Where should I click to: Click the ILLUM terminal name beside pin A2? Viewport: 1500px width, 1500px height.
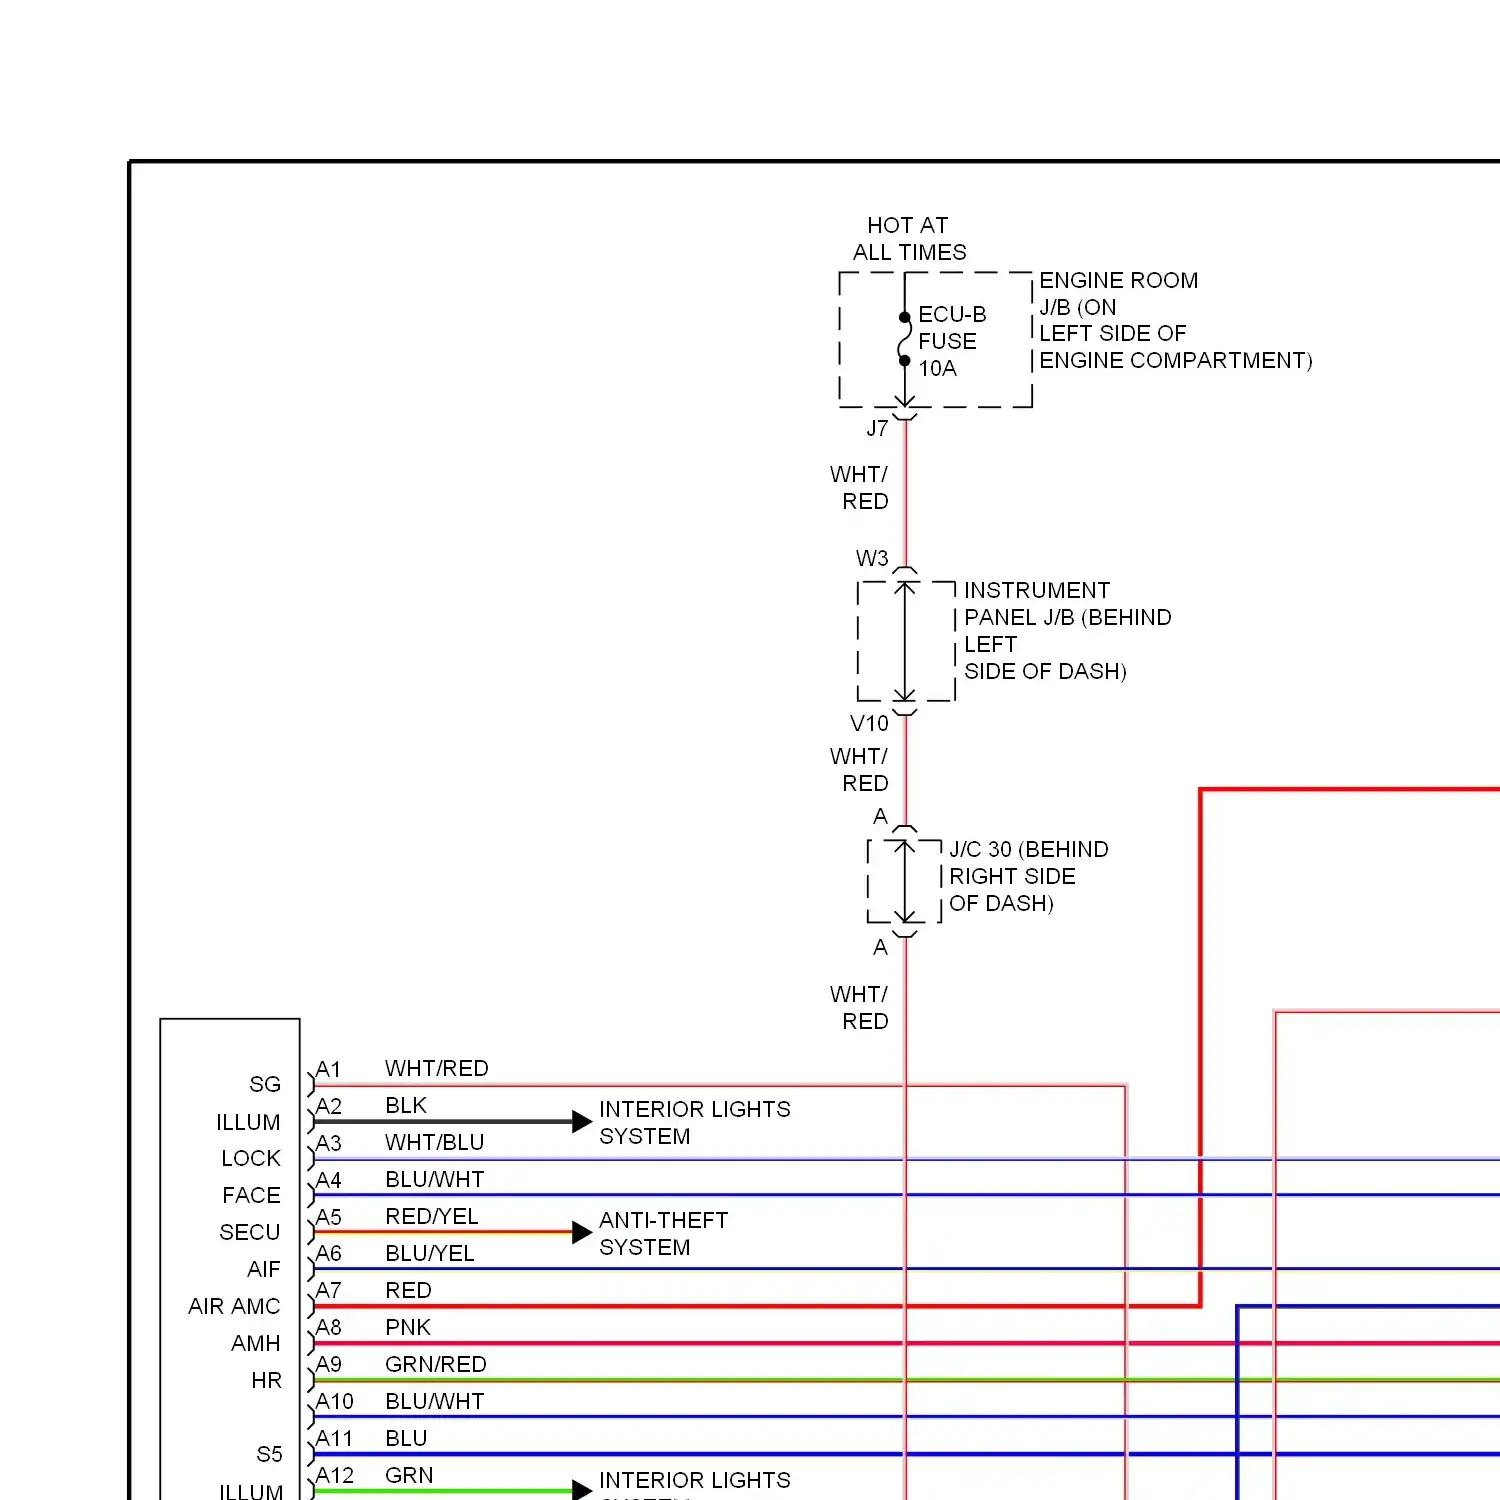point(248,1122)
